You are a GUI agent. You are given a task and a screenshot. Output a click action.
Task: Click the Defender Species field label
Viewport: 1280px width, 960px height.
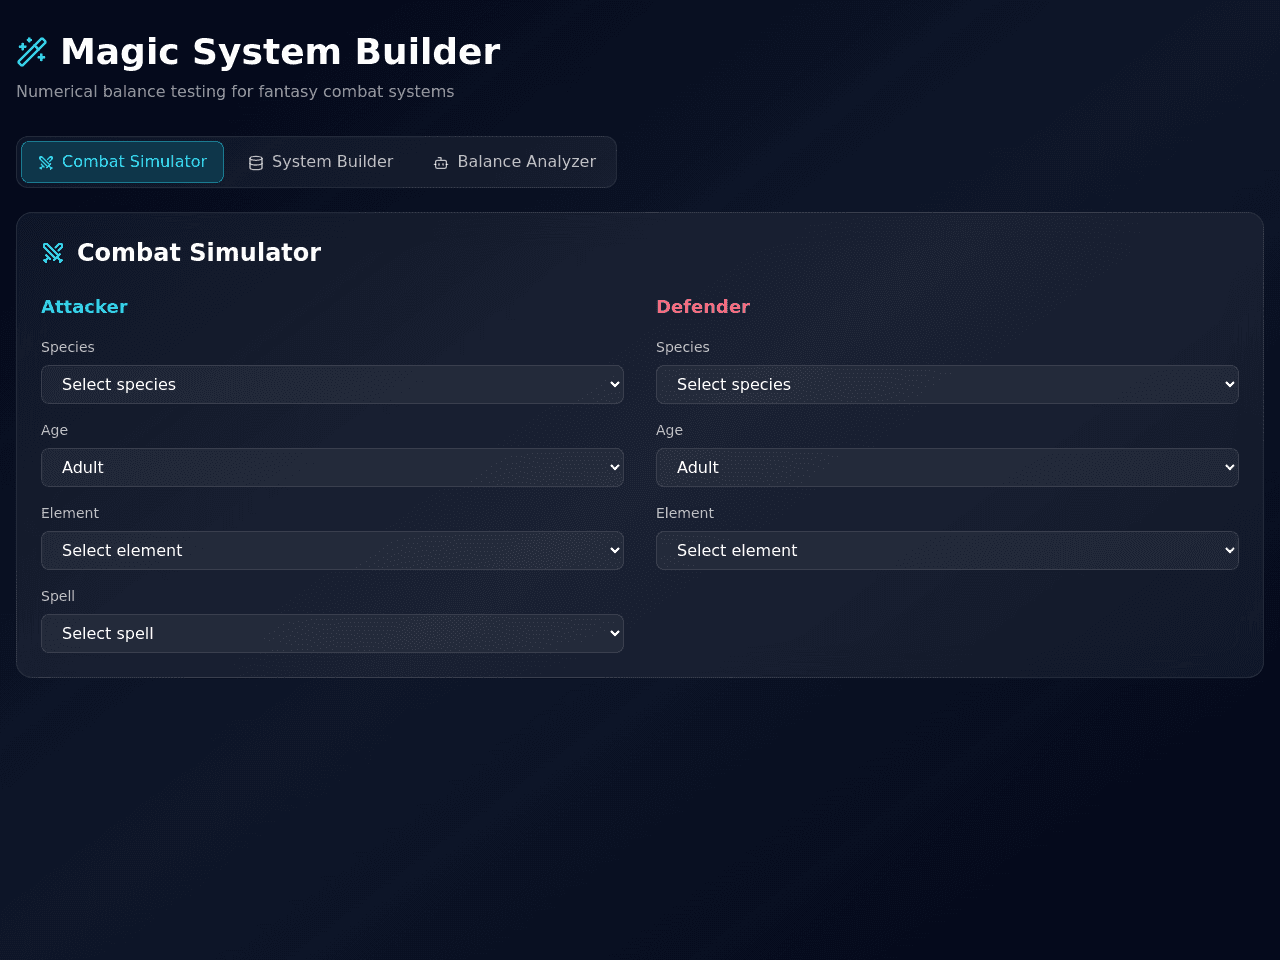pos(683,347)
